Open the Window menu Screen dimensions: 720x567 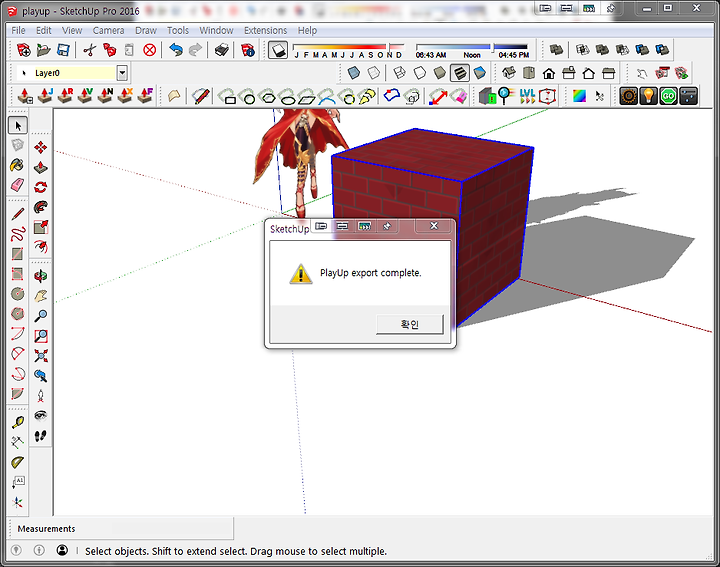pos(216,30)
